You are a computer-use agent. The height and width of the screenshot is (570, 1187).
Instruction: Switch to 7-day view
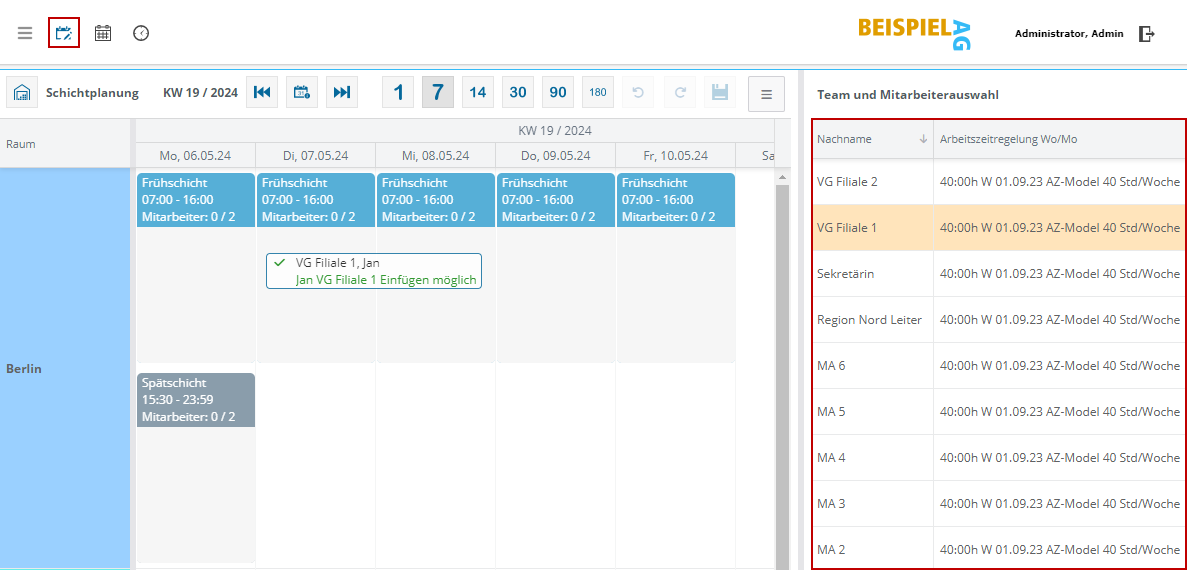[x=437, y=92]
